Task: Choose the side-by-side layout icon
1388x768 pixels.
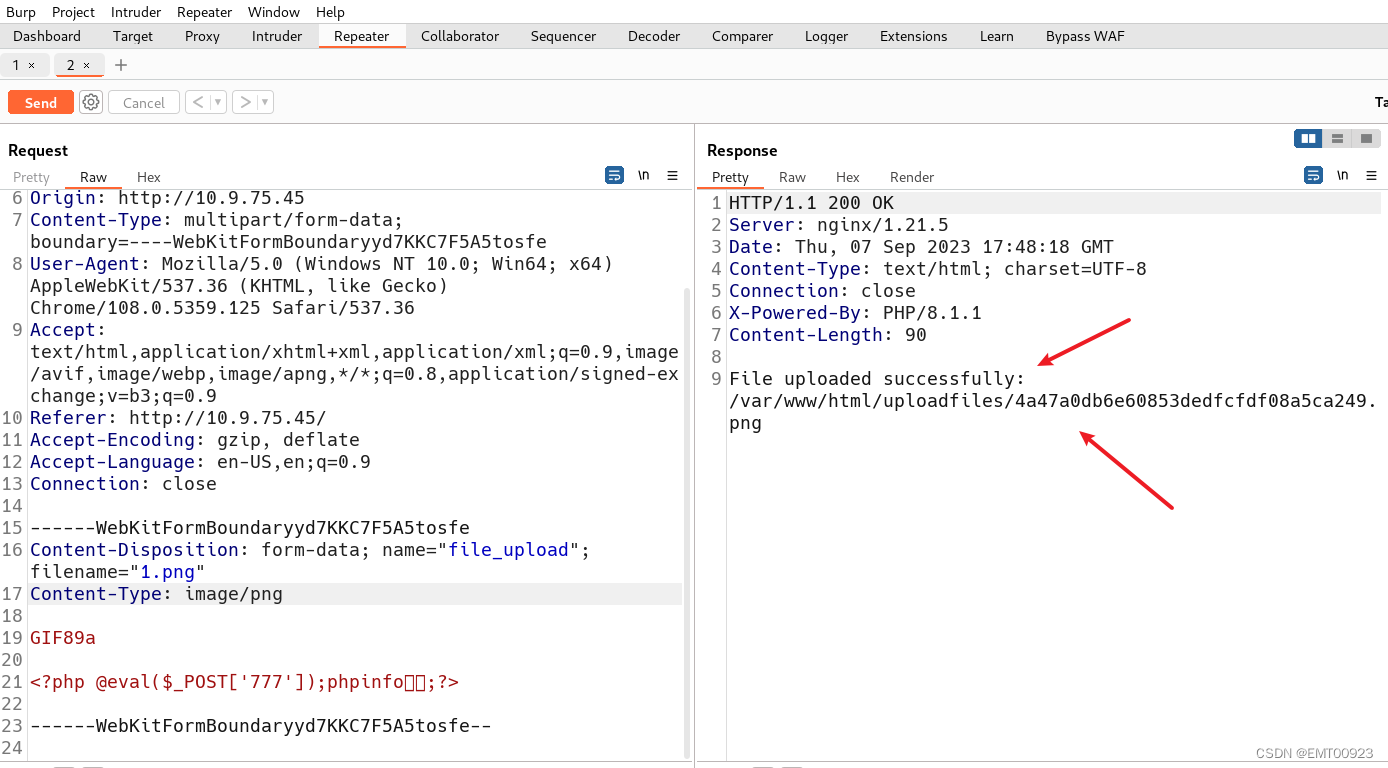Action: (1308, 138)
